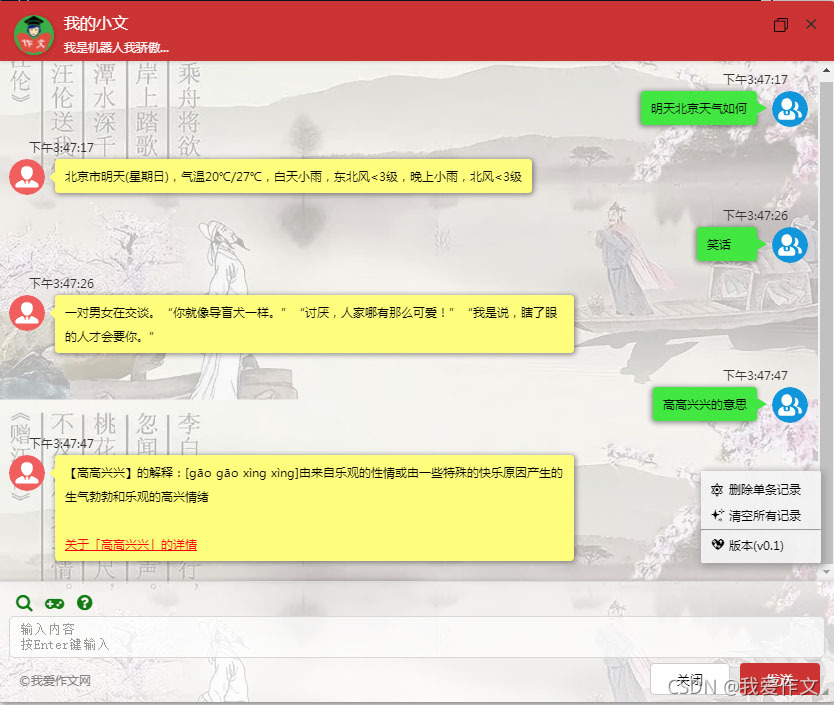Click the yellow weather reply bubble
The image size is (834, 705).
click(x=294, y=176)
